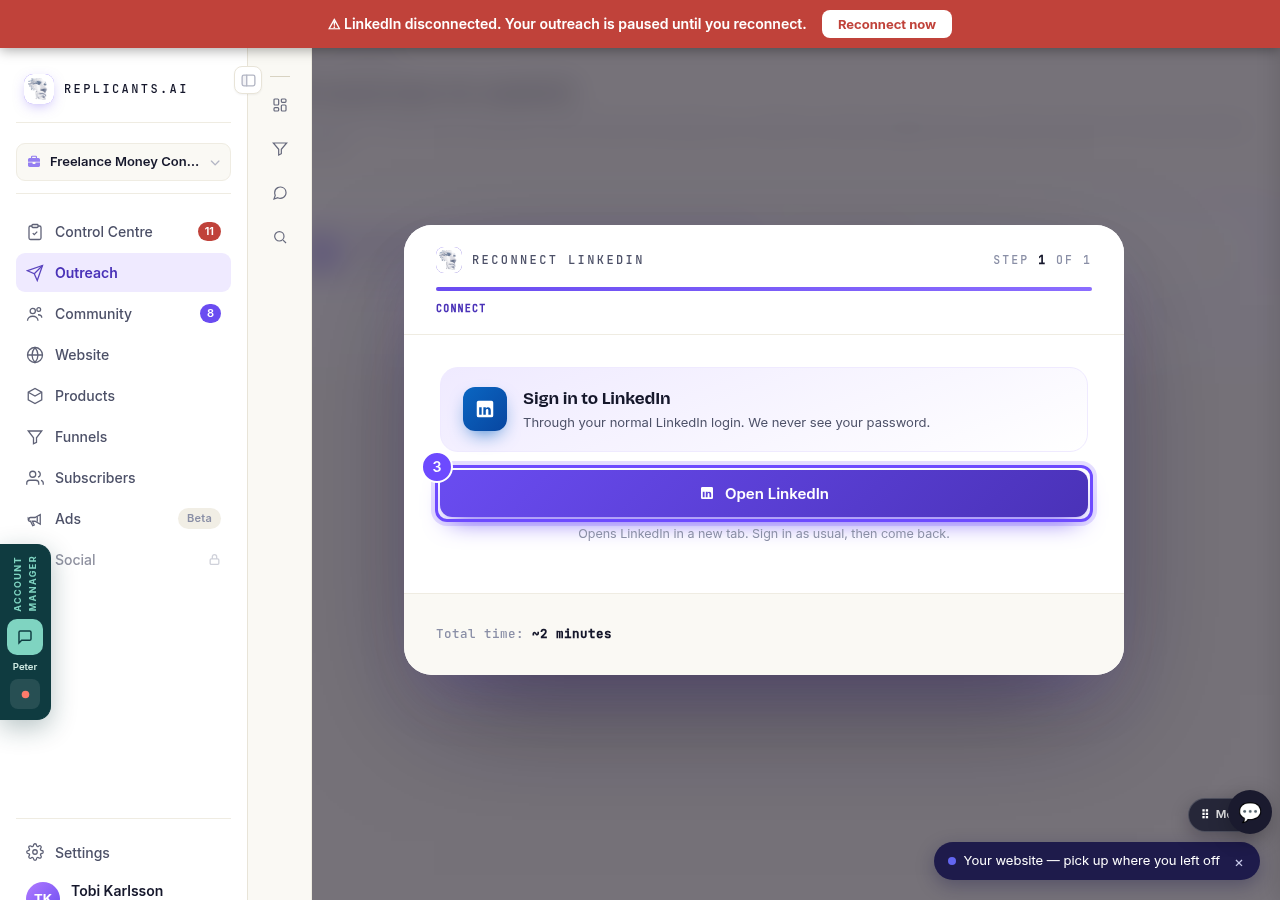The height and width of the screenshot is (900, 1280).
Task: Open Ads beta section
Action: point(123,519)
